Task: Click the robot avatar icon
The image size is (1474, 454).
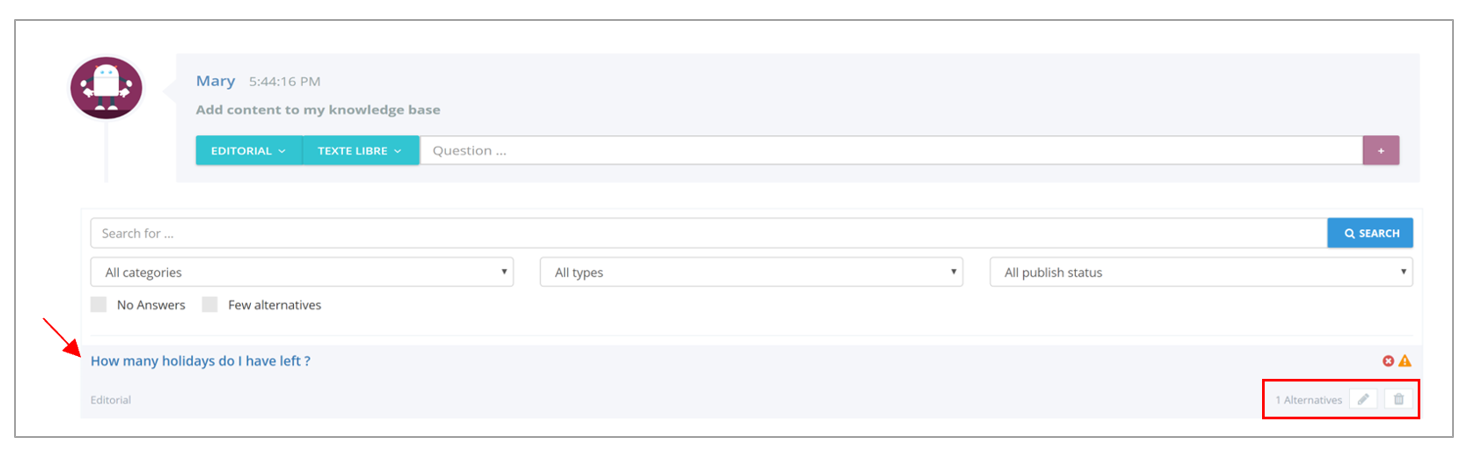Action: [106, 88]
